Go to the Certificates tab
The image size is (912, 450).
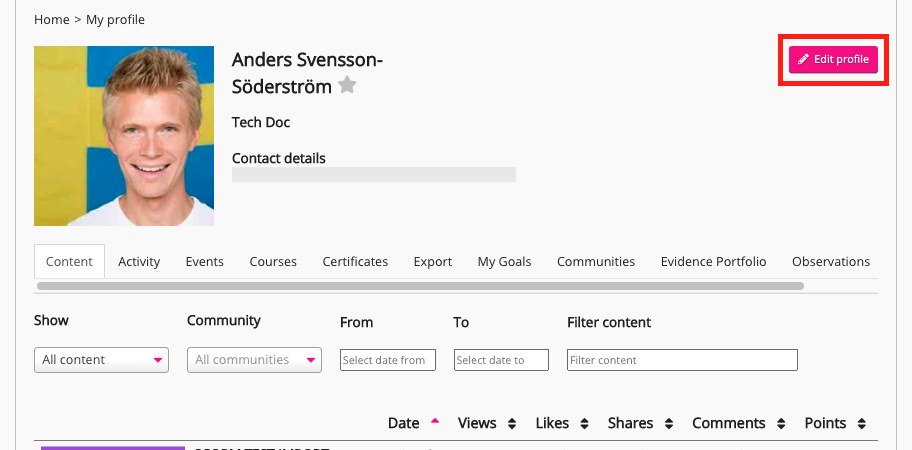coord(355,262)
